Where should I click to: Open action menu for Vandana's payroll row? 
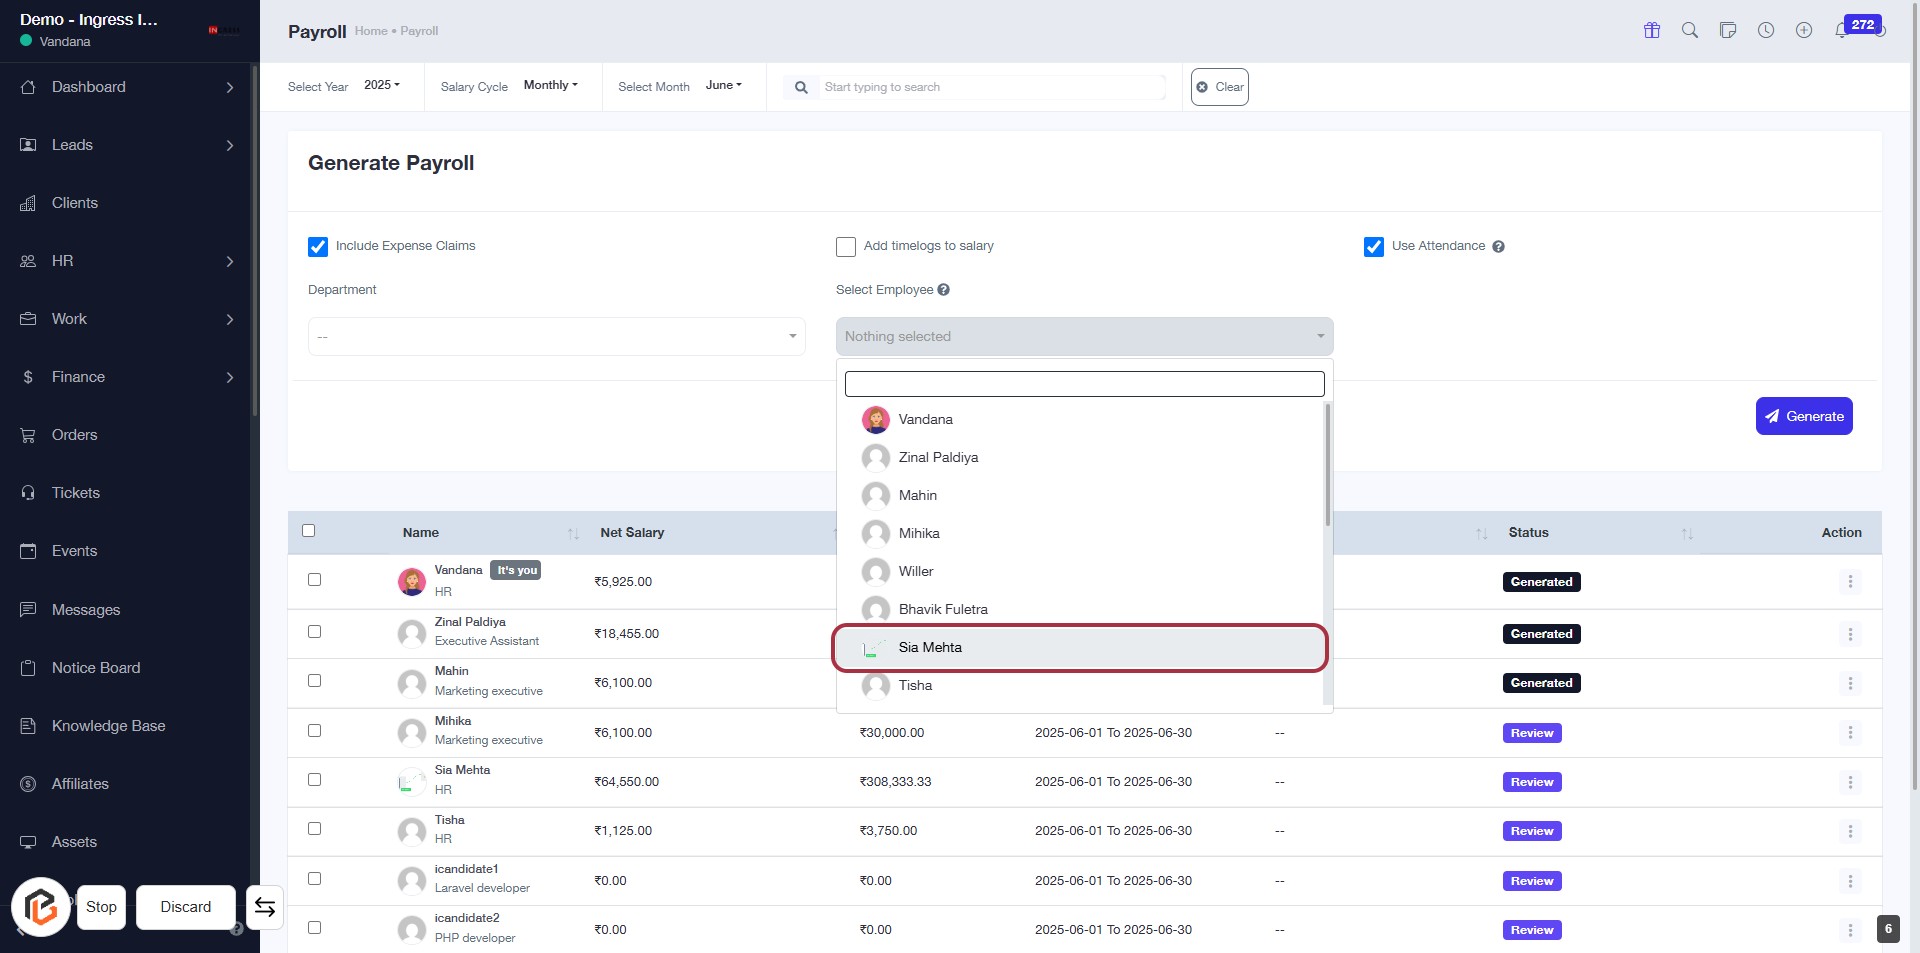[x=1849, y=582]
